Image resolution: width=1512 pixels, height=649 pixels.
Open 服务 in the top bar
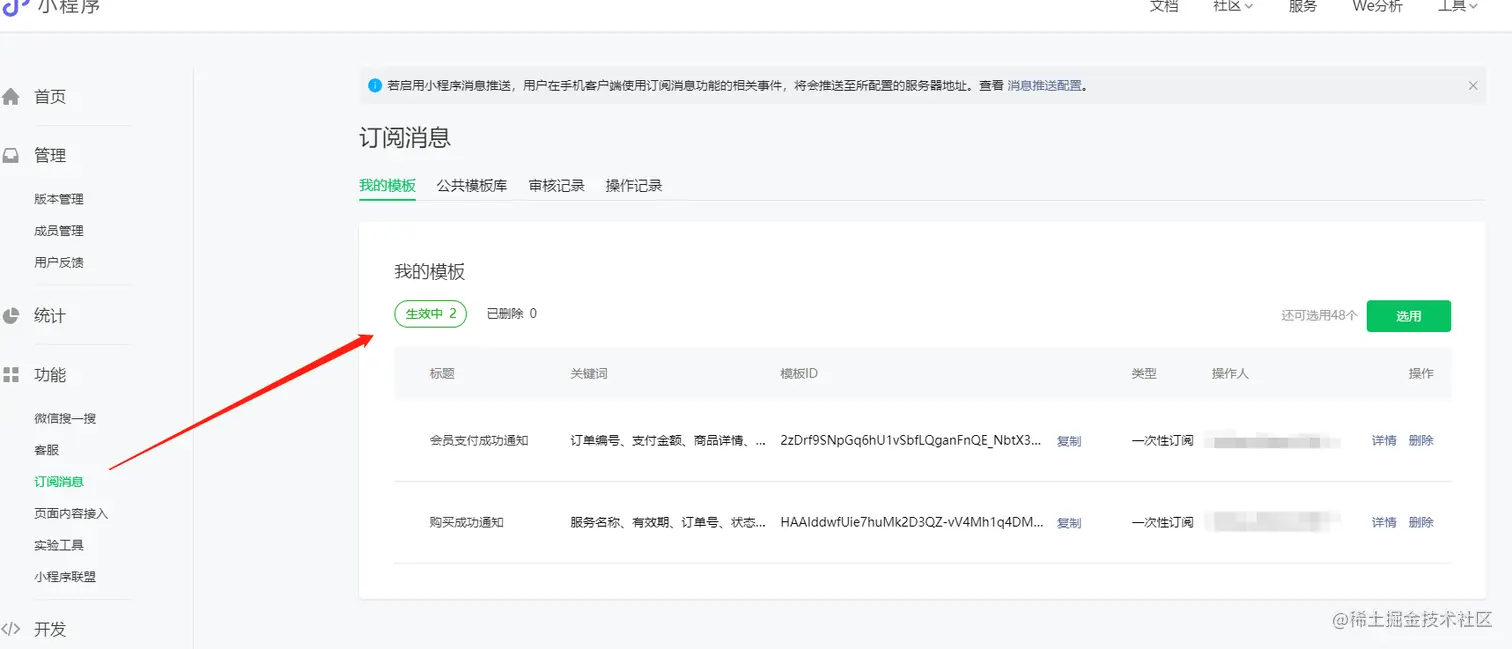(1303, 6)
